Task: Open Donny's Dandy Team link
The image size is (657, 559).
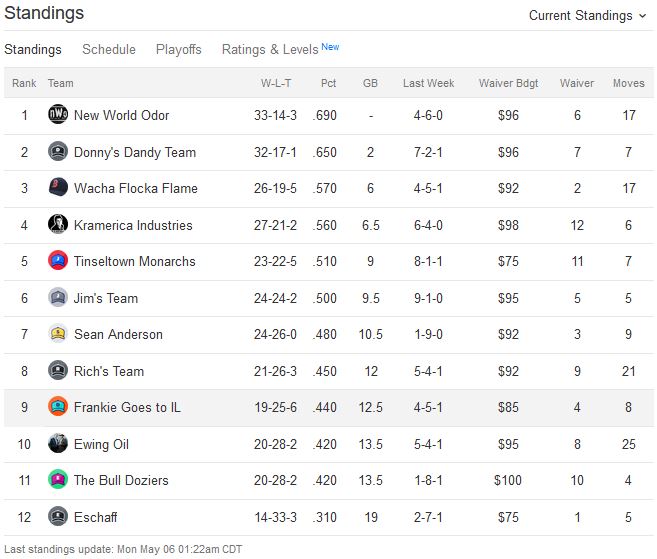Action: (x=135, y=152)
